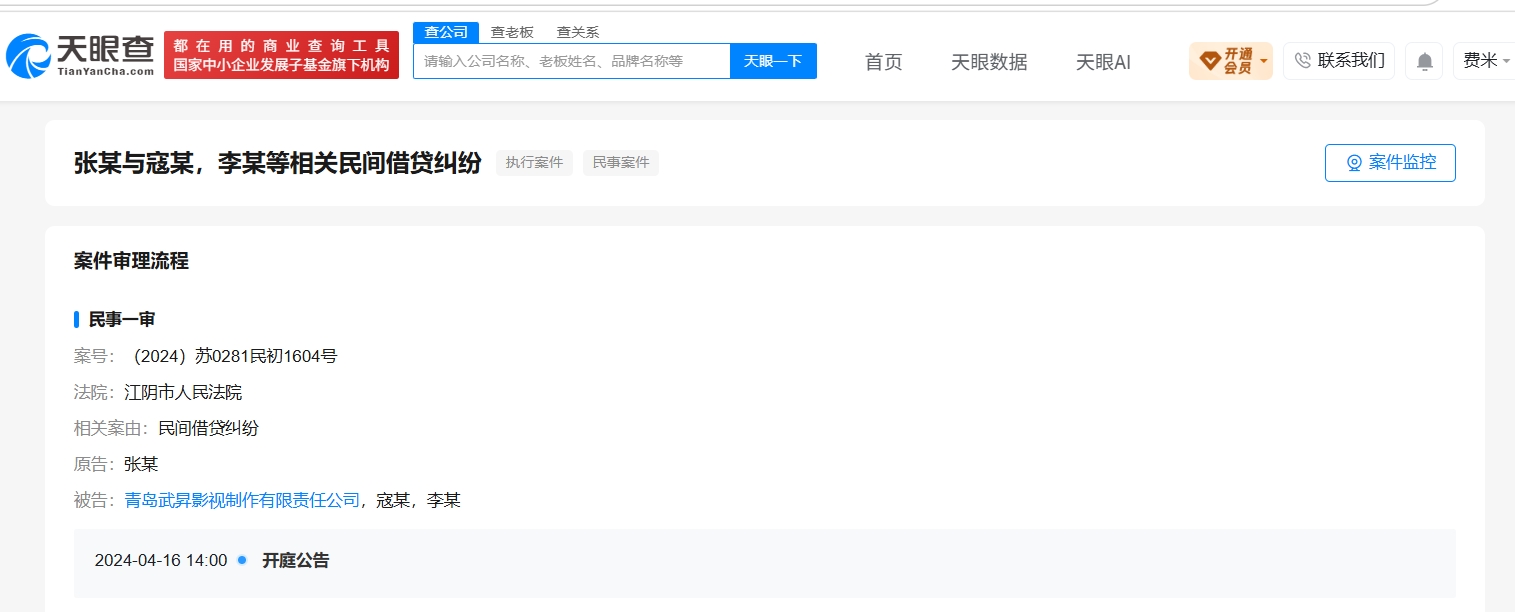Focus the company name search input

point(572,61)
